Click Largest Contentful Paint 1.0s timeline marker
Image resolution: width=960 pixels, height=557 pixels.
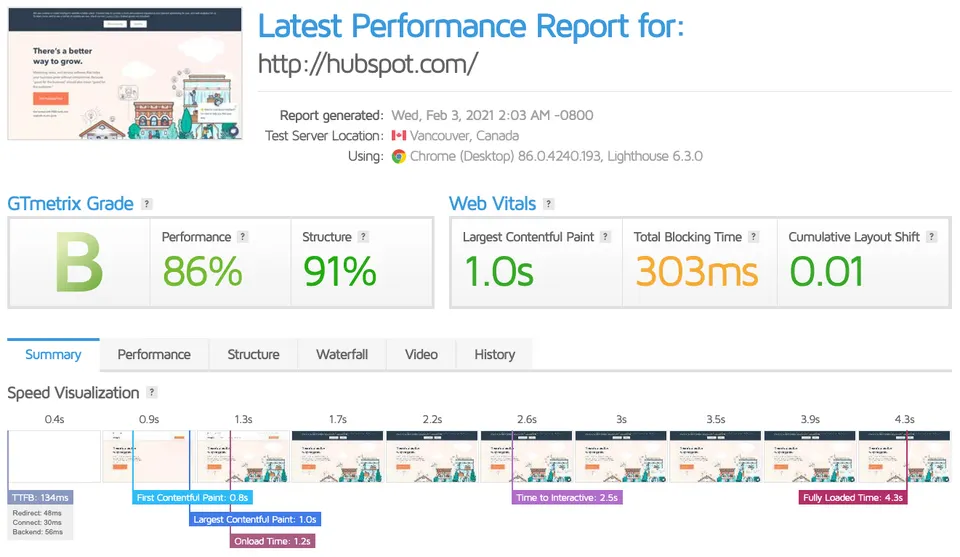255,520
